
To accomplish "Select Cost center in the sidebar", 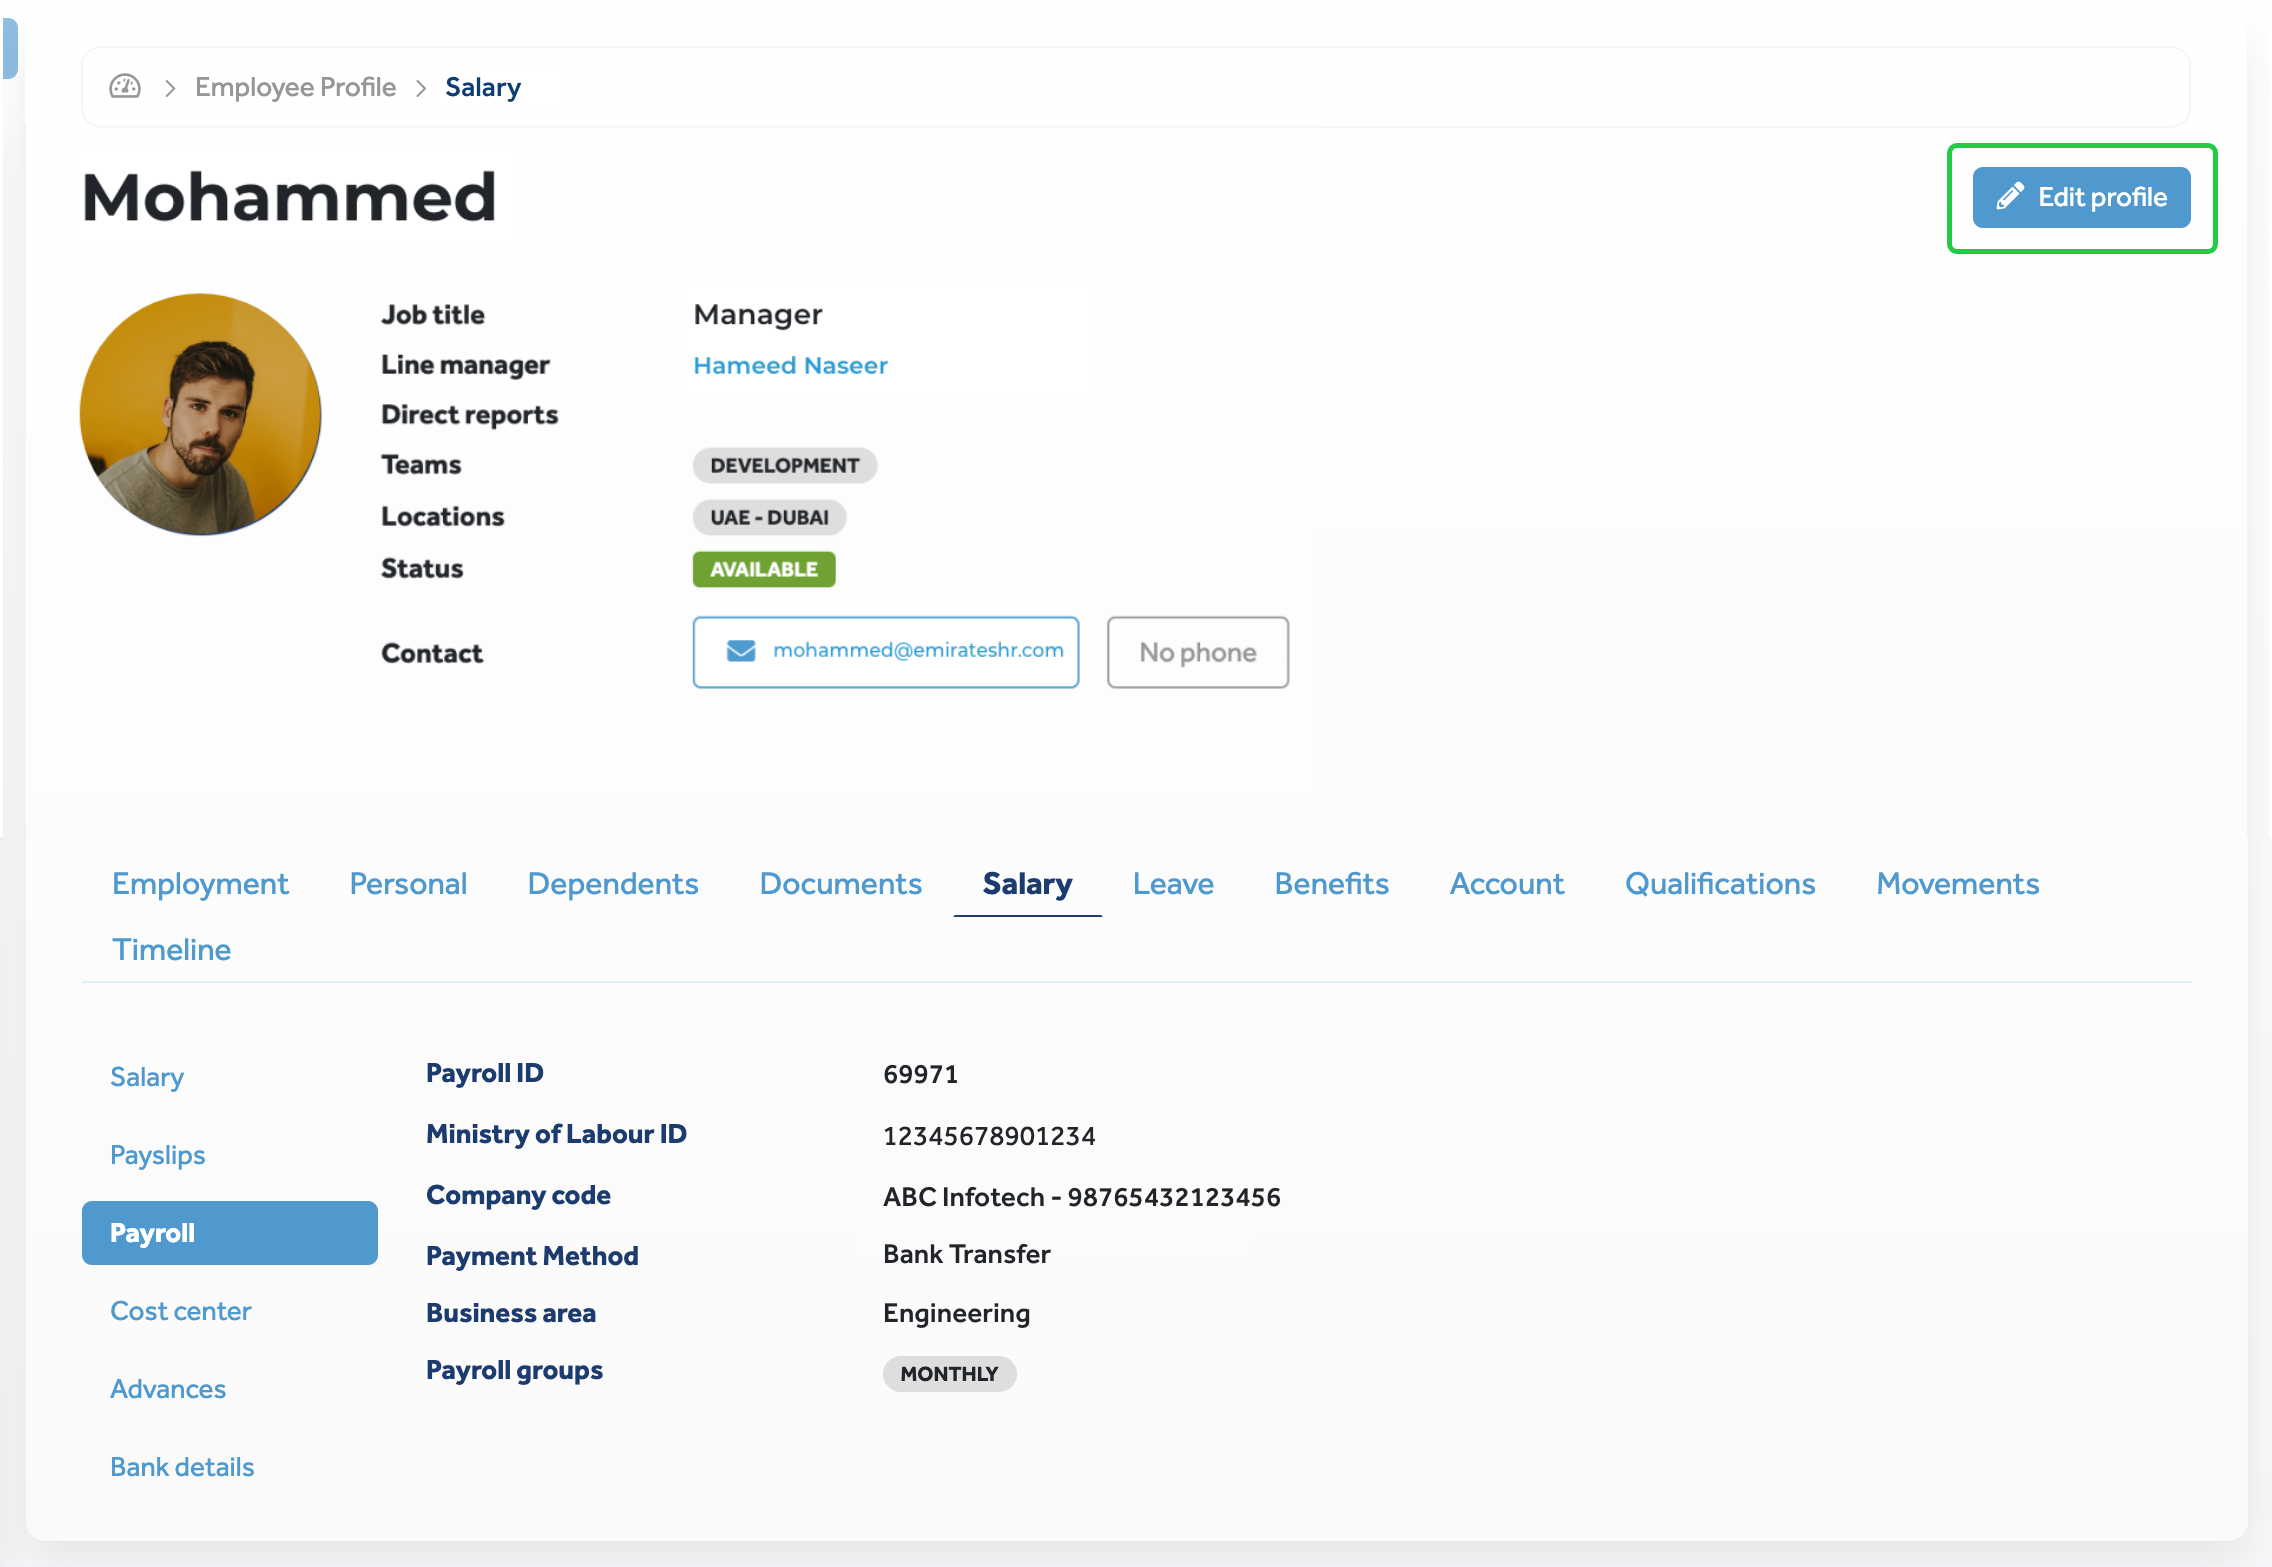I will 180,1310.
